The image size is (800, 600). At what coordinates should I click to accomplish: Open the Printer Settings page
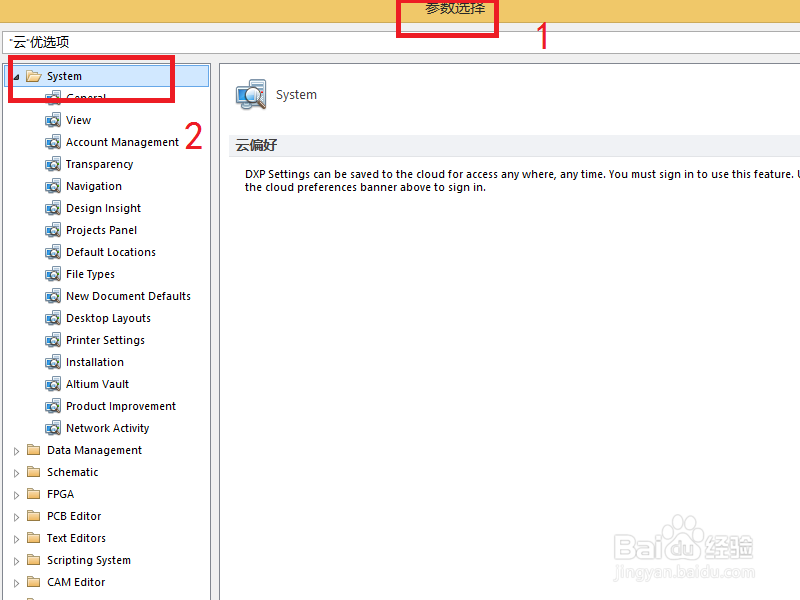pos(106,340)
